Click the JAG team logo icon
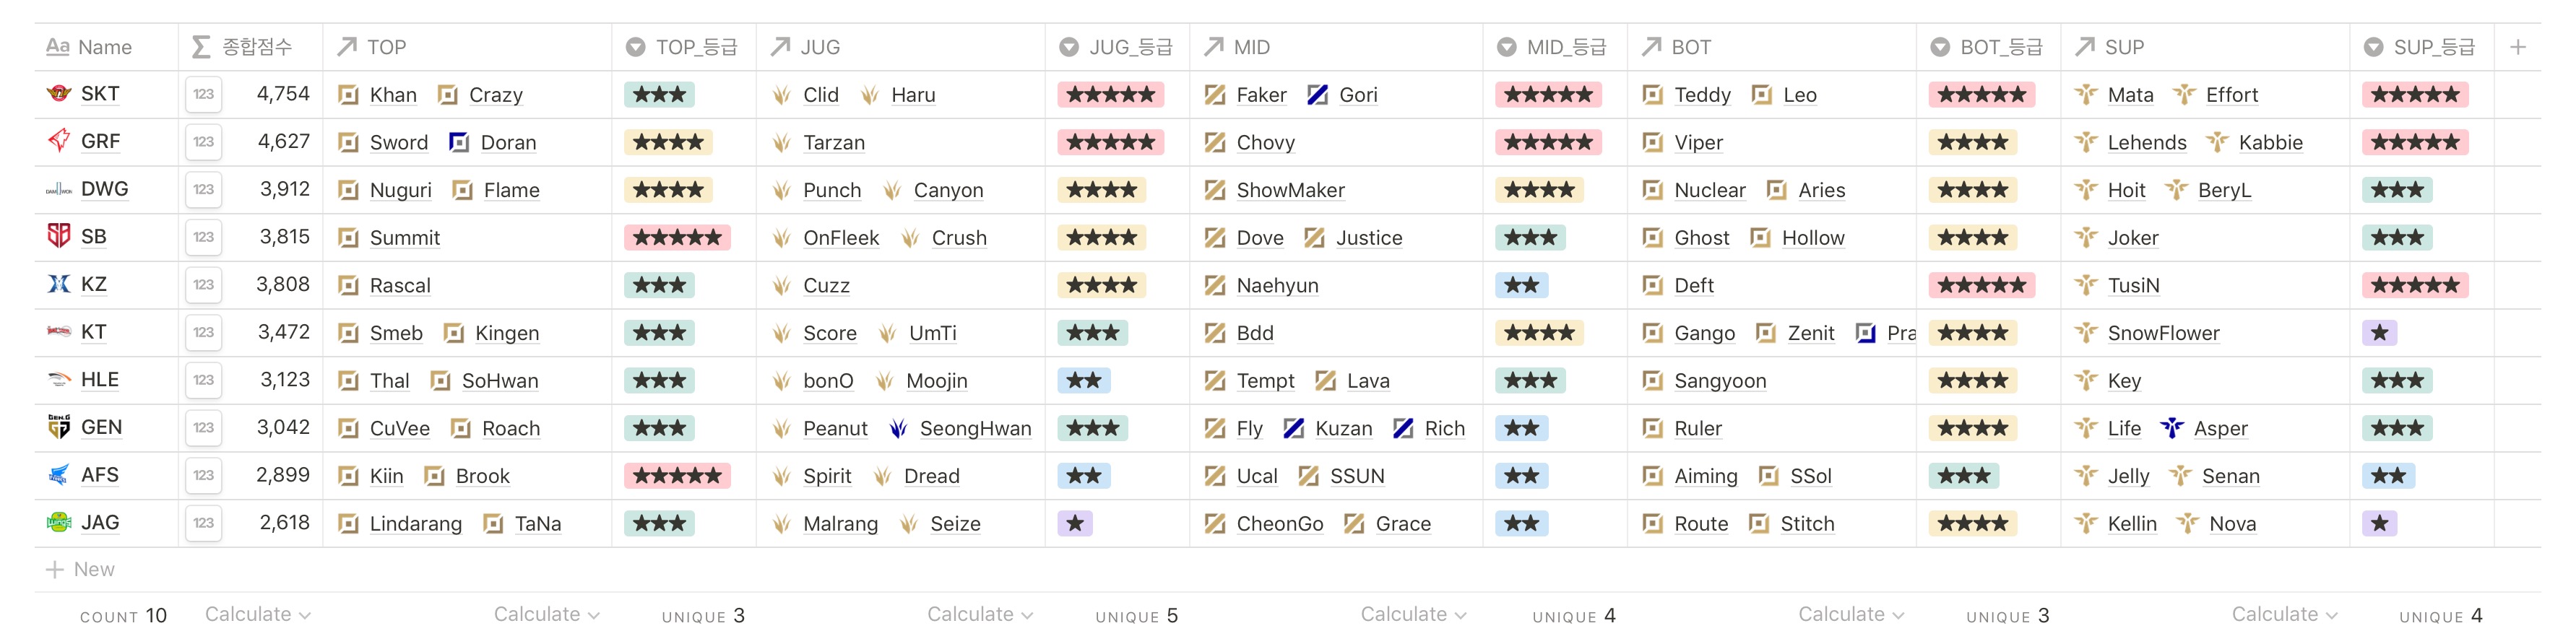This screenshot has width=2576, height=644. 58,522
